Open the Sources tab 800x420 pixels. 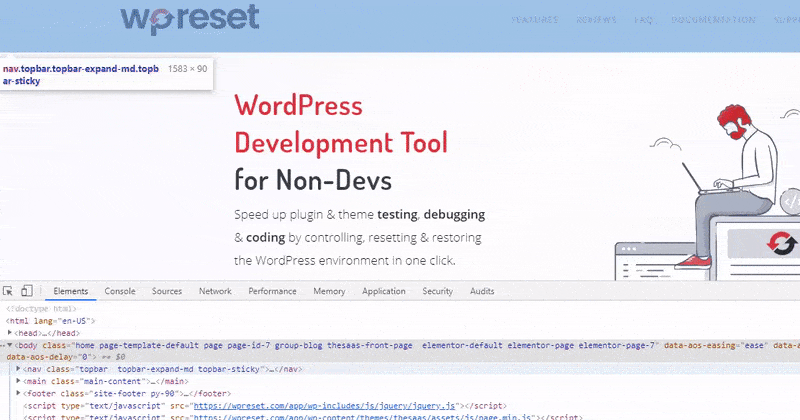[x=167, y=291]
